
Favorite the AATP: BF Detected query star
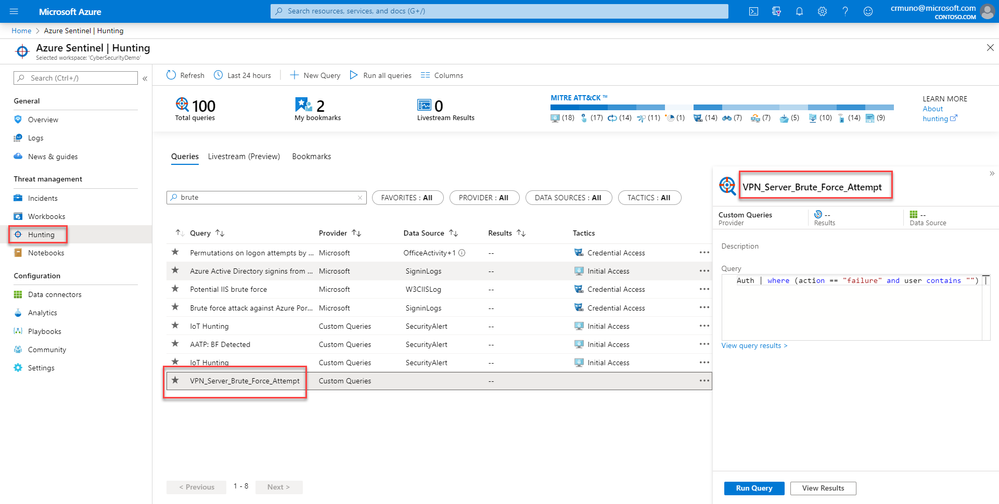click(175, 344)
